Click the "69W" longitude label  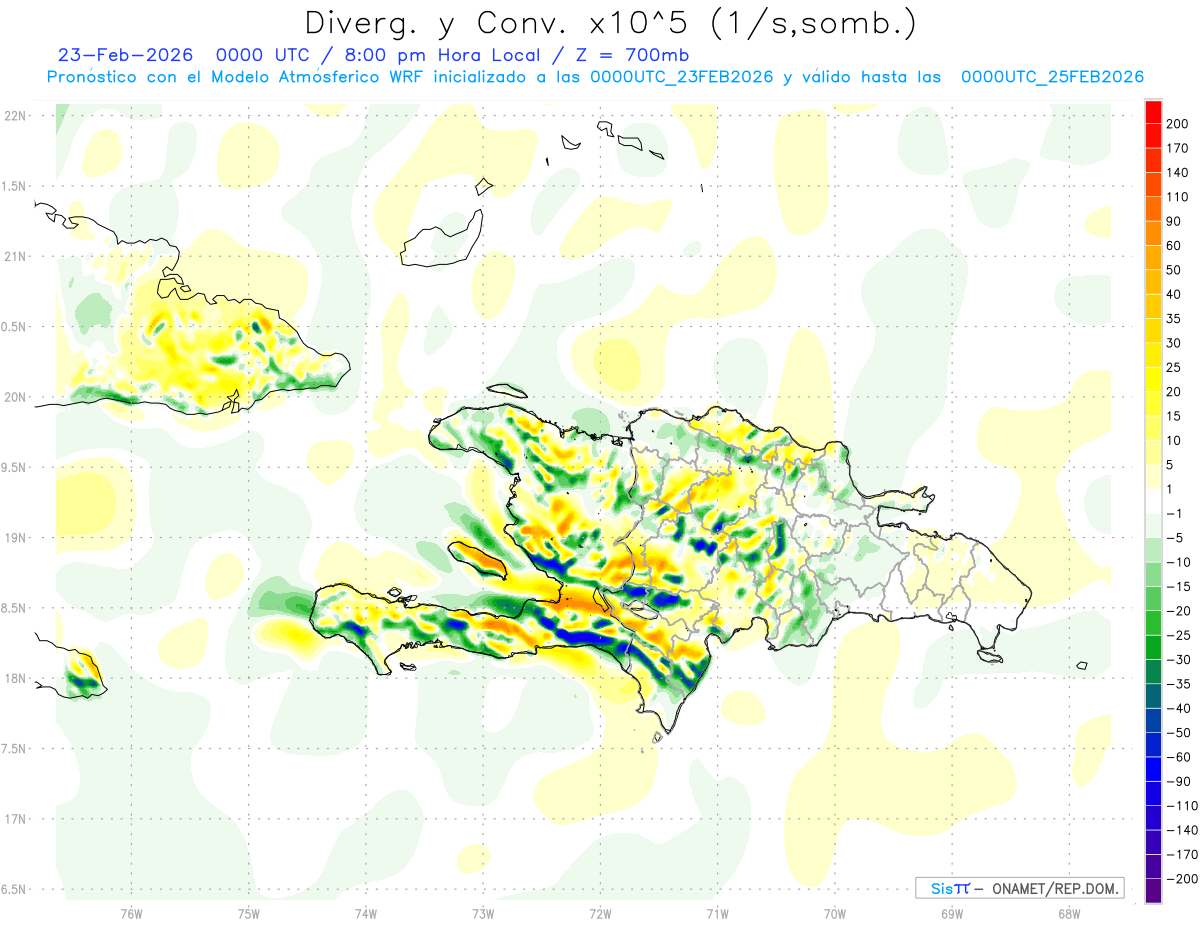pos(952,913)
